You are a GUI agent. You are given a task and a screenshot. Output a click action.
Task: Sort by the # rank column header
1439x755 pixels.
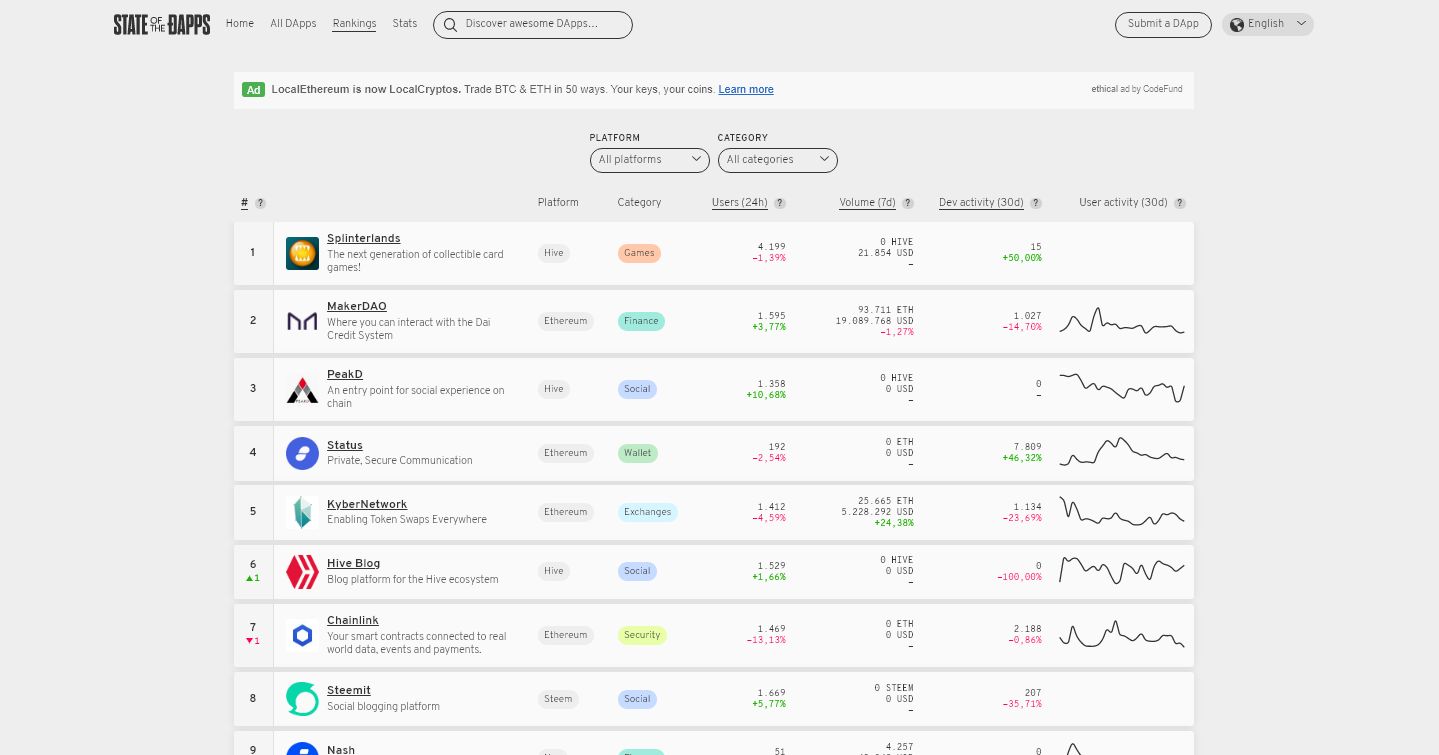click(x=244, y=203)
